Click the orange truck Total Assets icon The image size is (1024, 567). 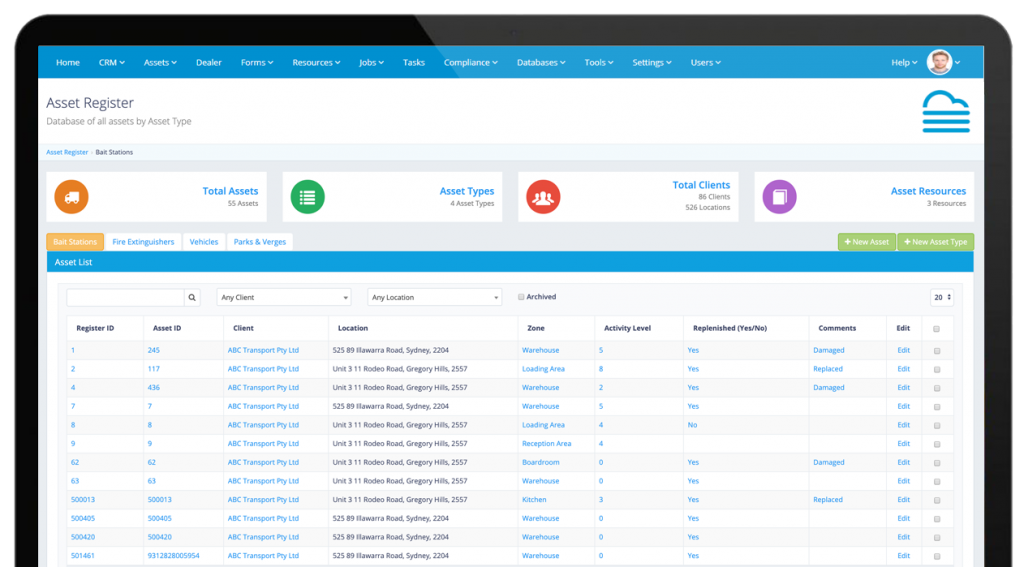click(x=71, y=197)
